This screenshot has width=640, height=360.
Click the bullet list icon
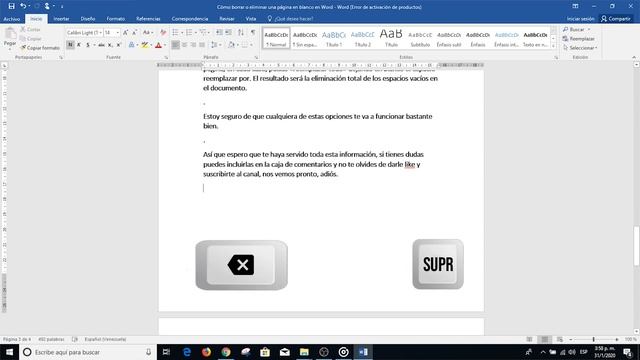[175, 32]
